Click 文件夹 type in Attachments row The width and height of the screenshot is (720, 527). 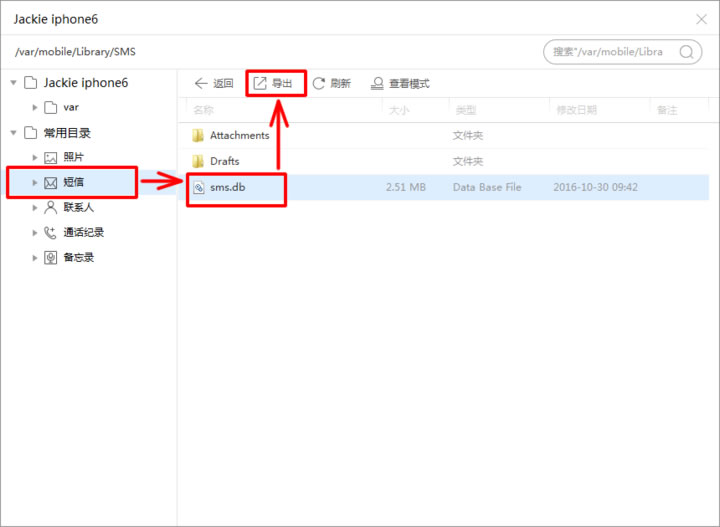coord(467,136)
